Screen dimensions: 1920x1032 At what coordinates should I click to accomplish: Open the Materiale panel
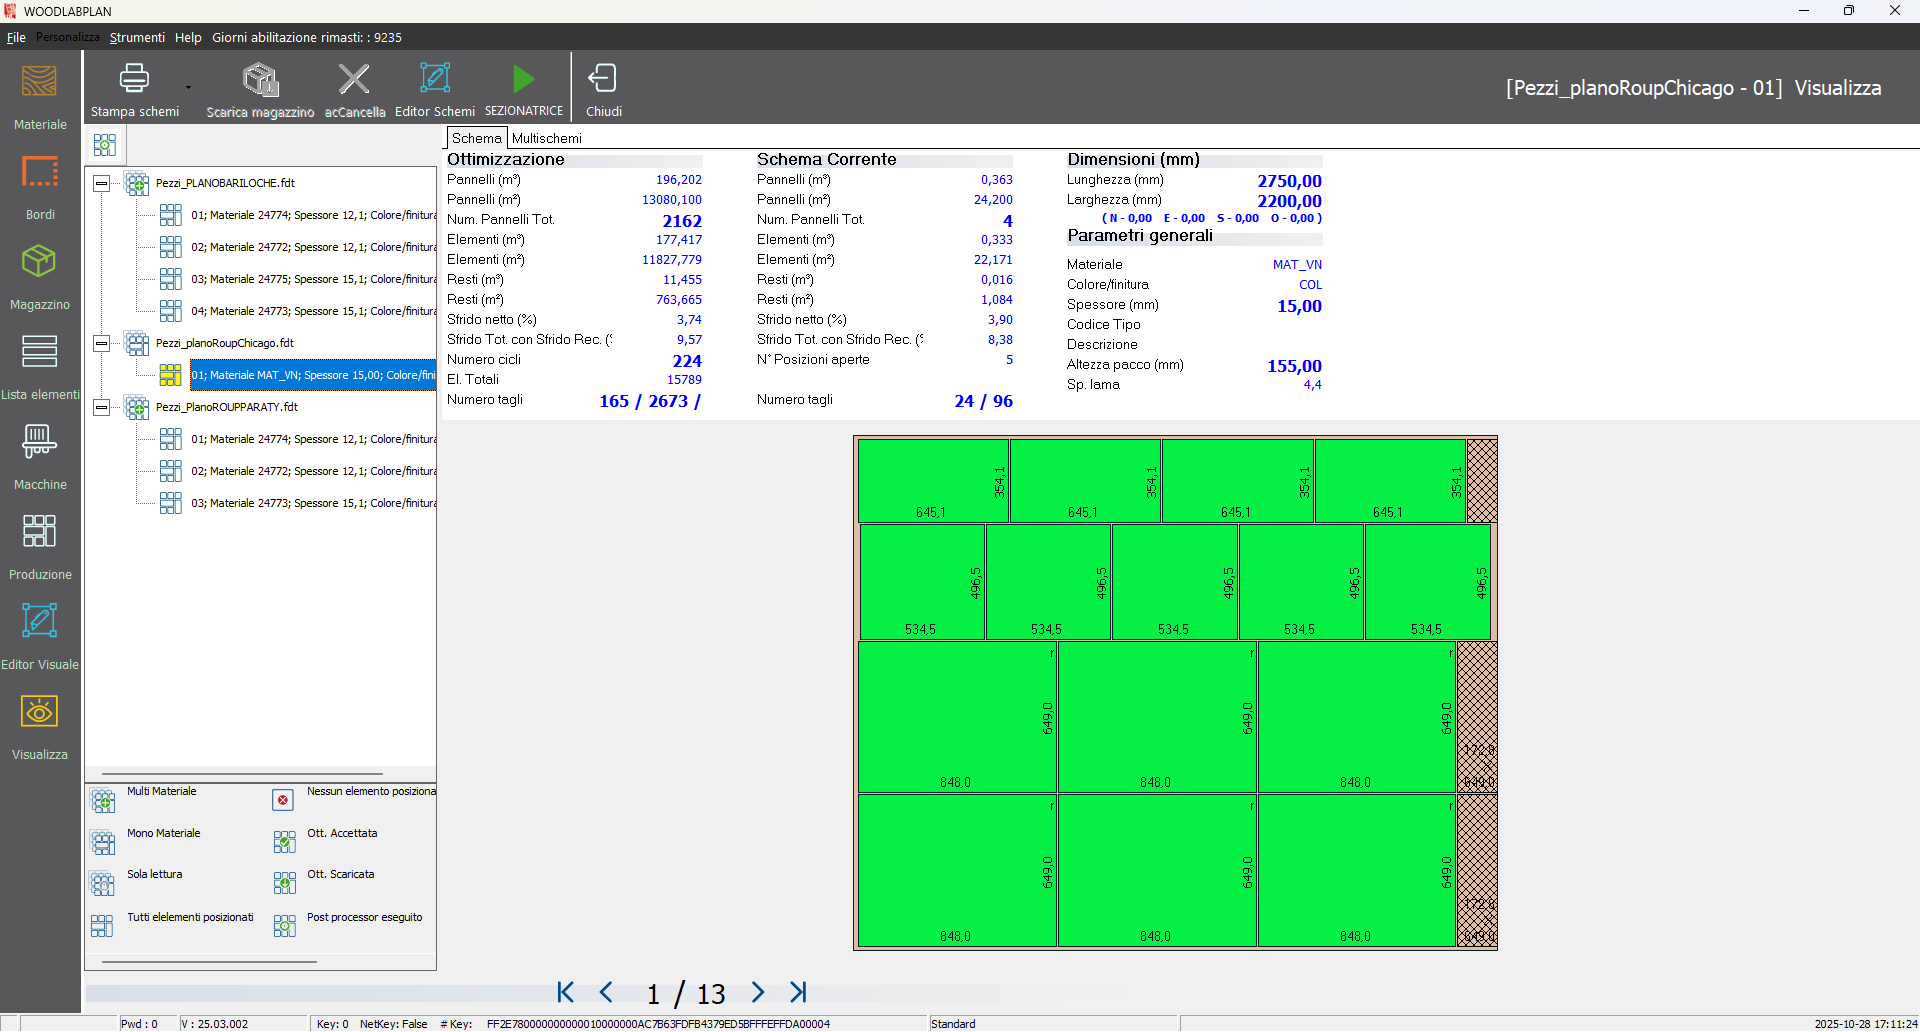pyautogui.click(x=39, y=92)
